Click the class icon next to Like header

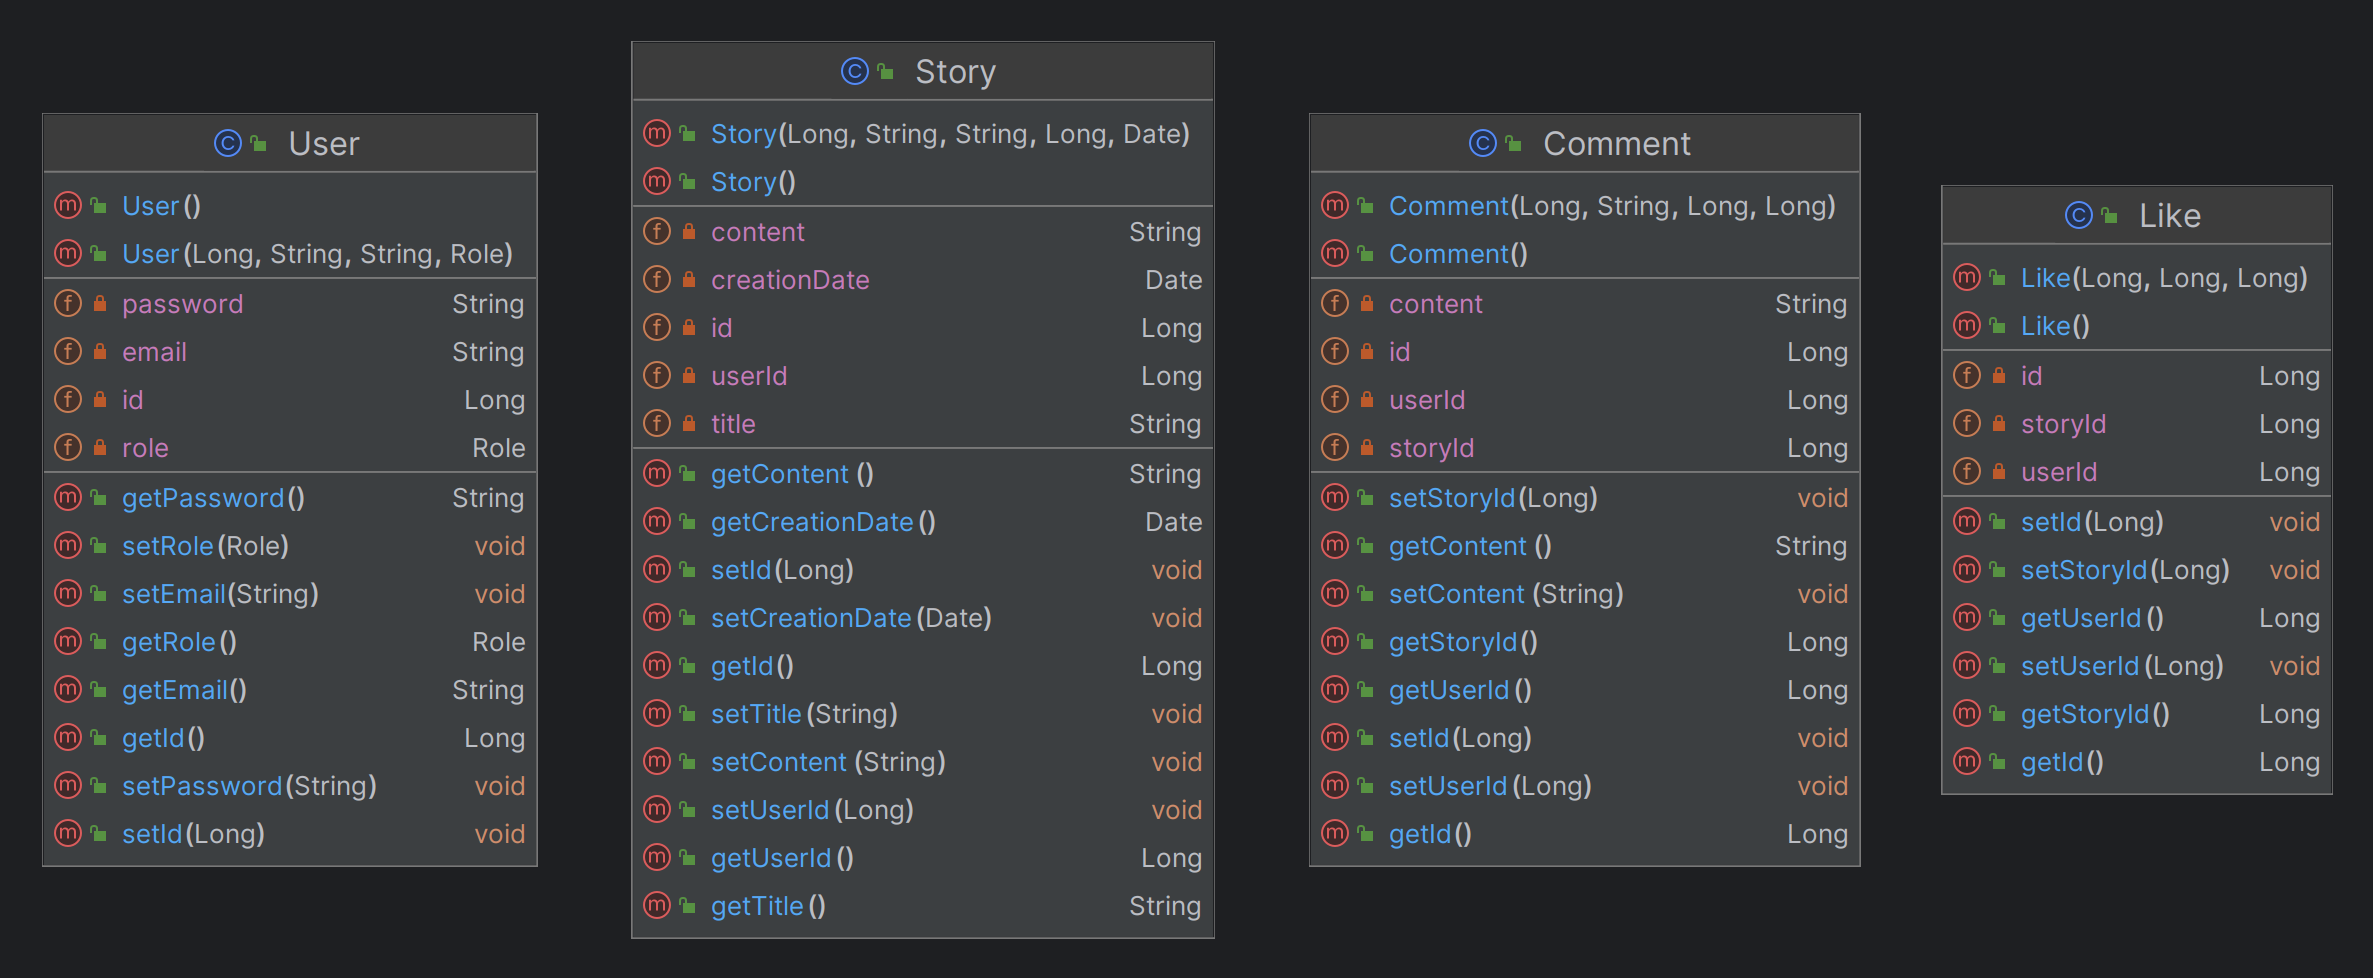[x=2079, y=216]
